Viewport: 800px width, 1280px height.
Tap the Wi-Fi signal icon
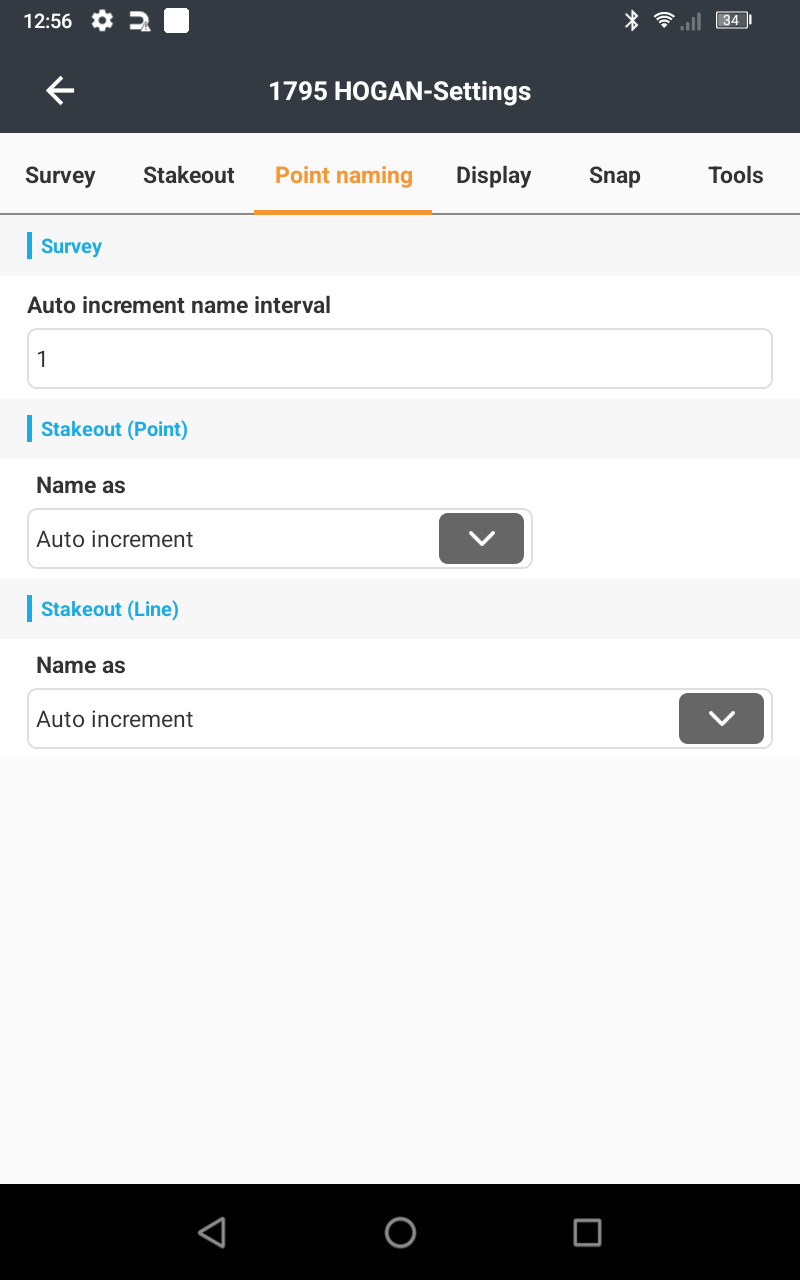(663, 20)
